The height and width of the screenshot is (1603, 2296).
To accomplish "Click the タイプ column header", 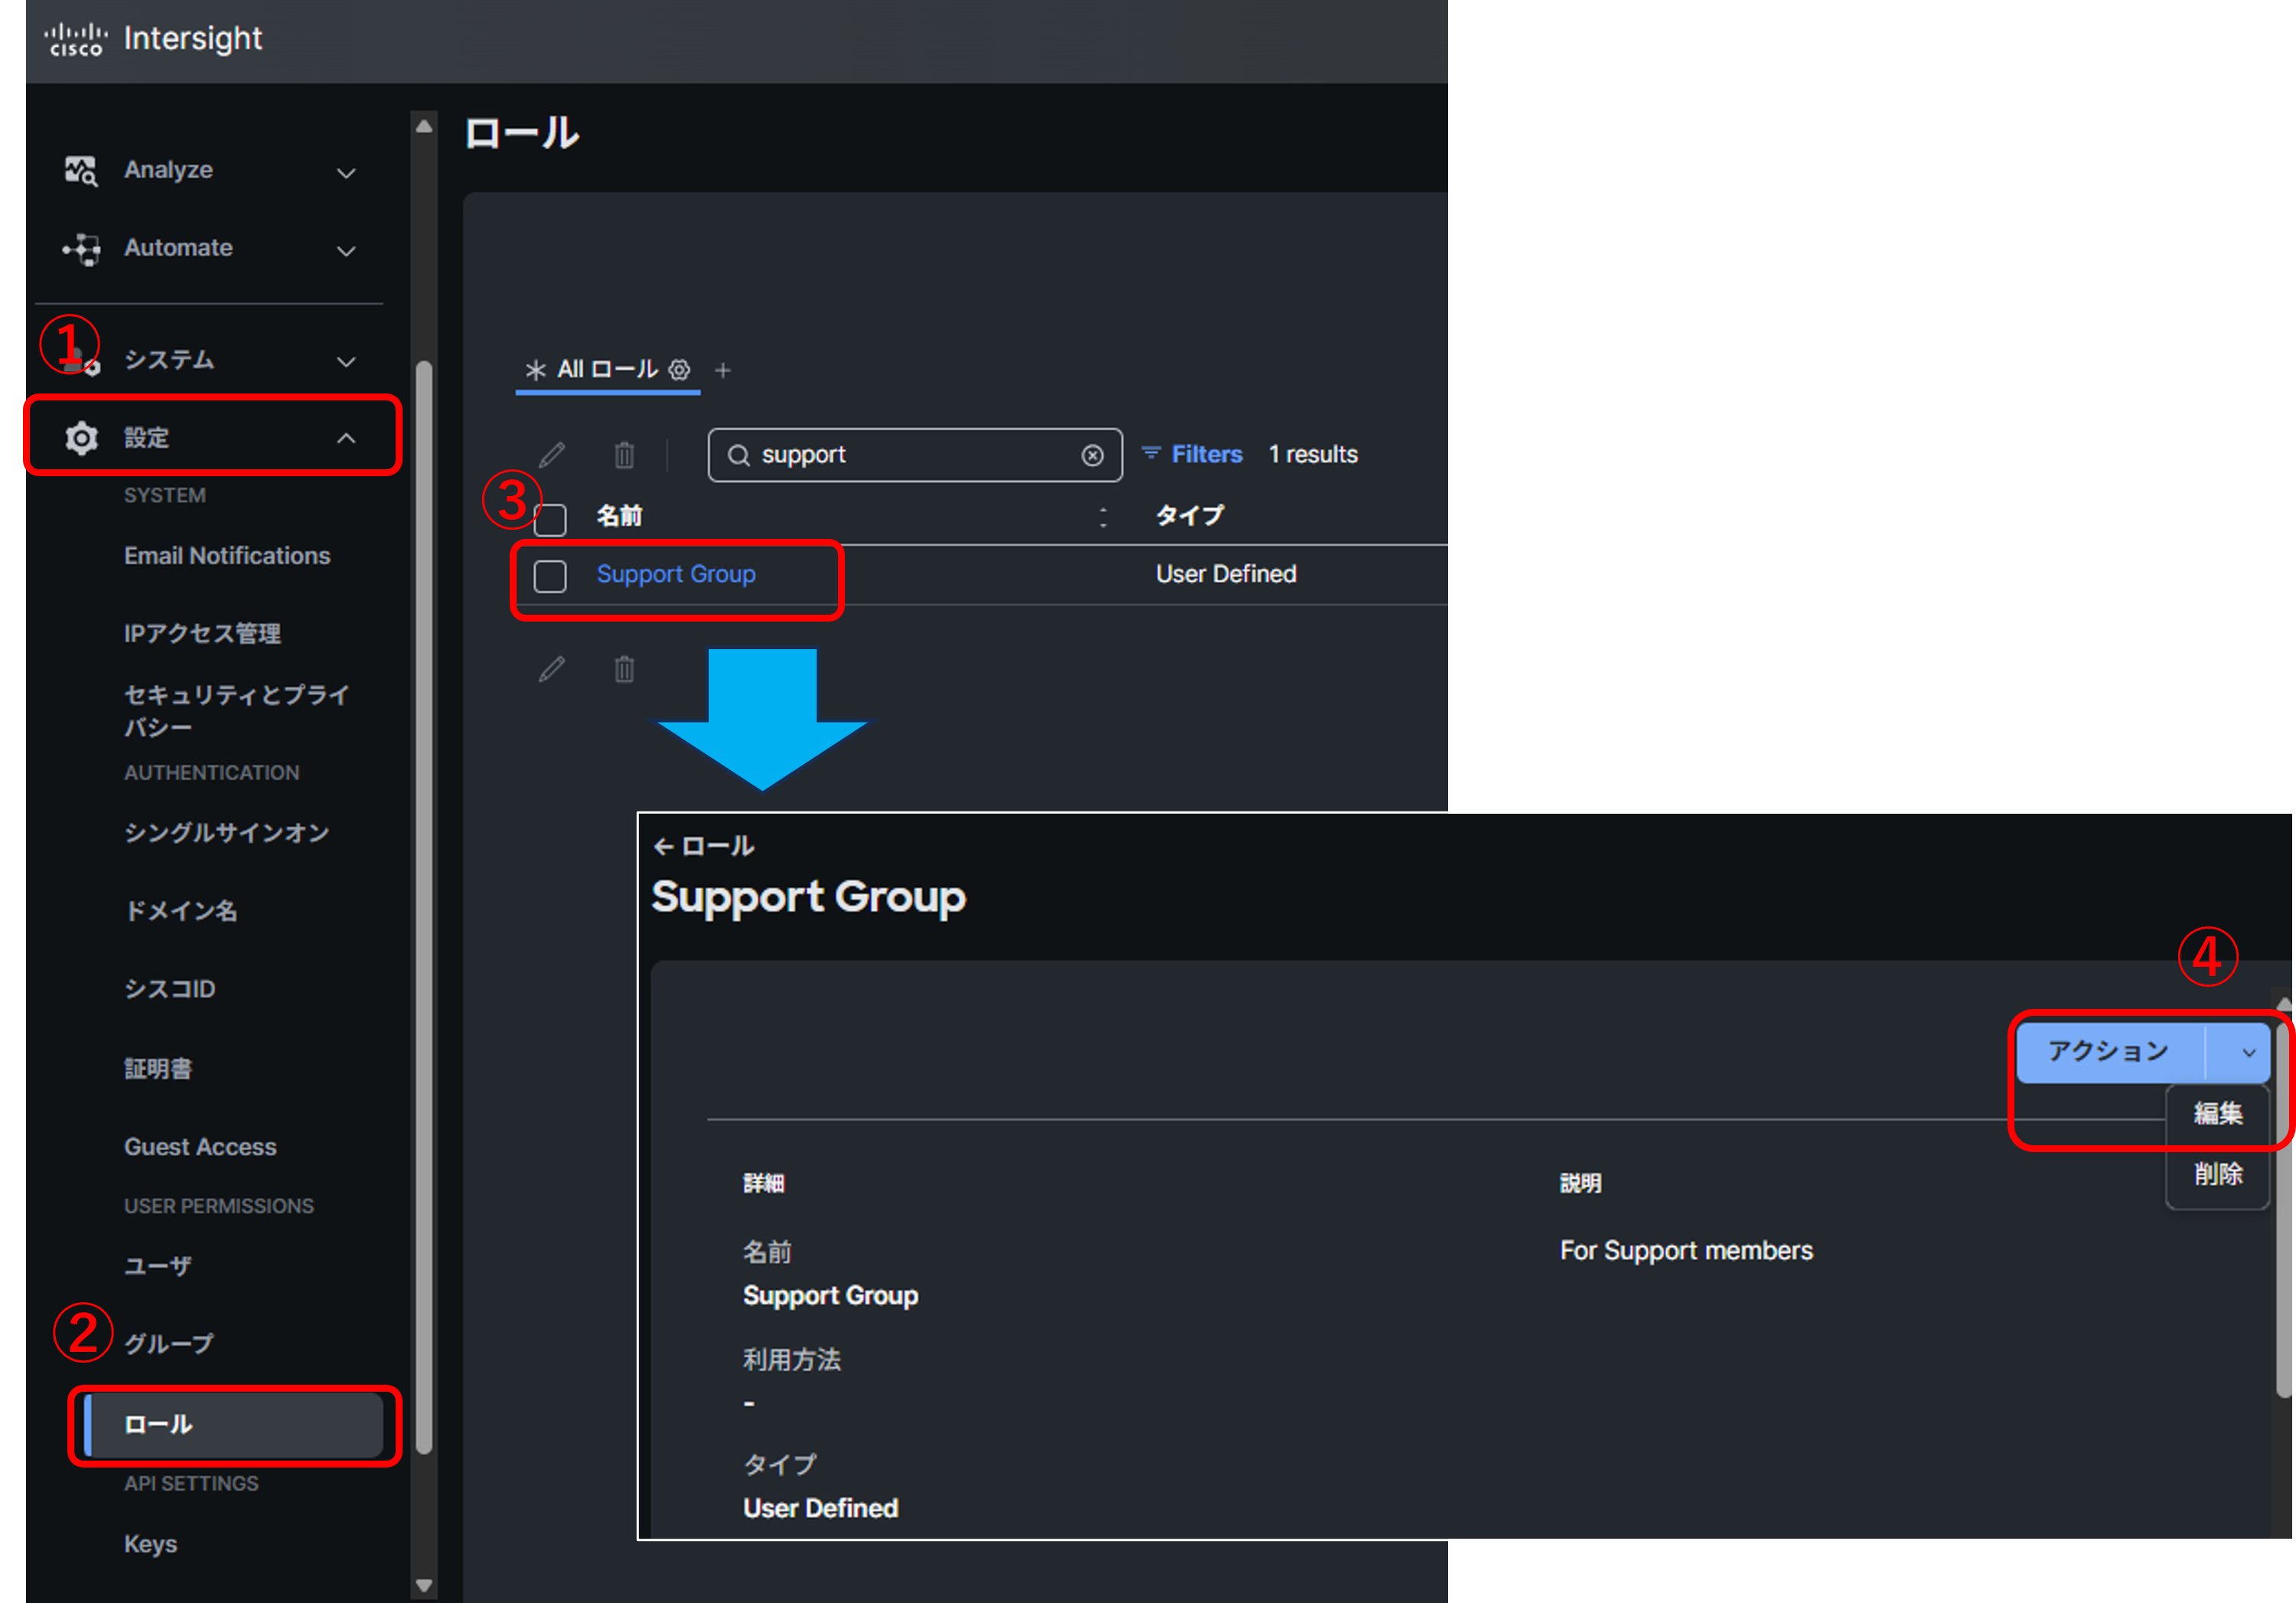I will pos(1190,516).
